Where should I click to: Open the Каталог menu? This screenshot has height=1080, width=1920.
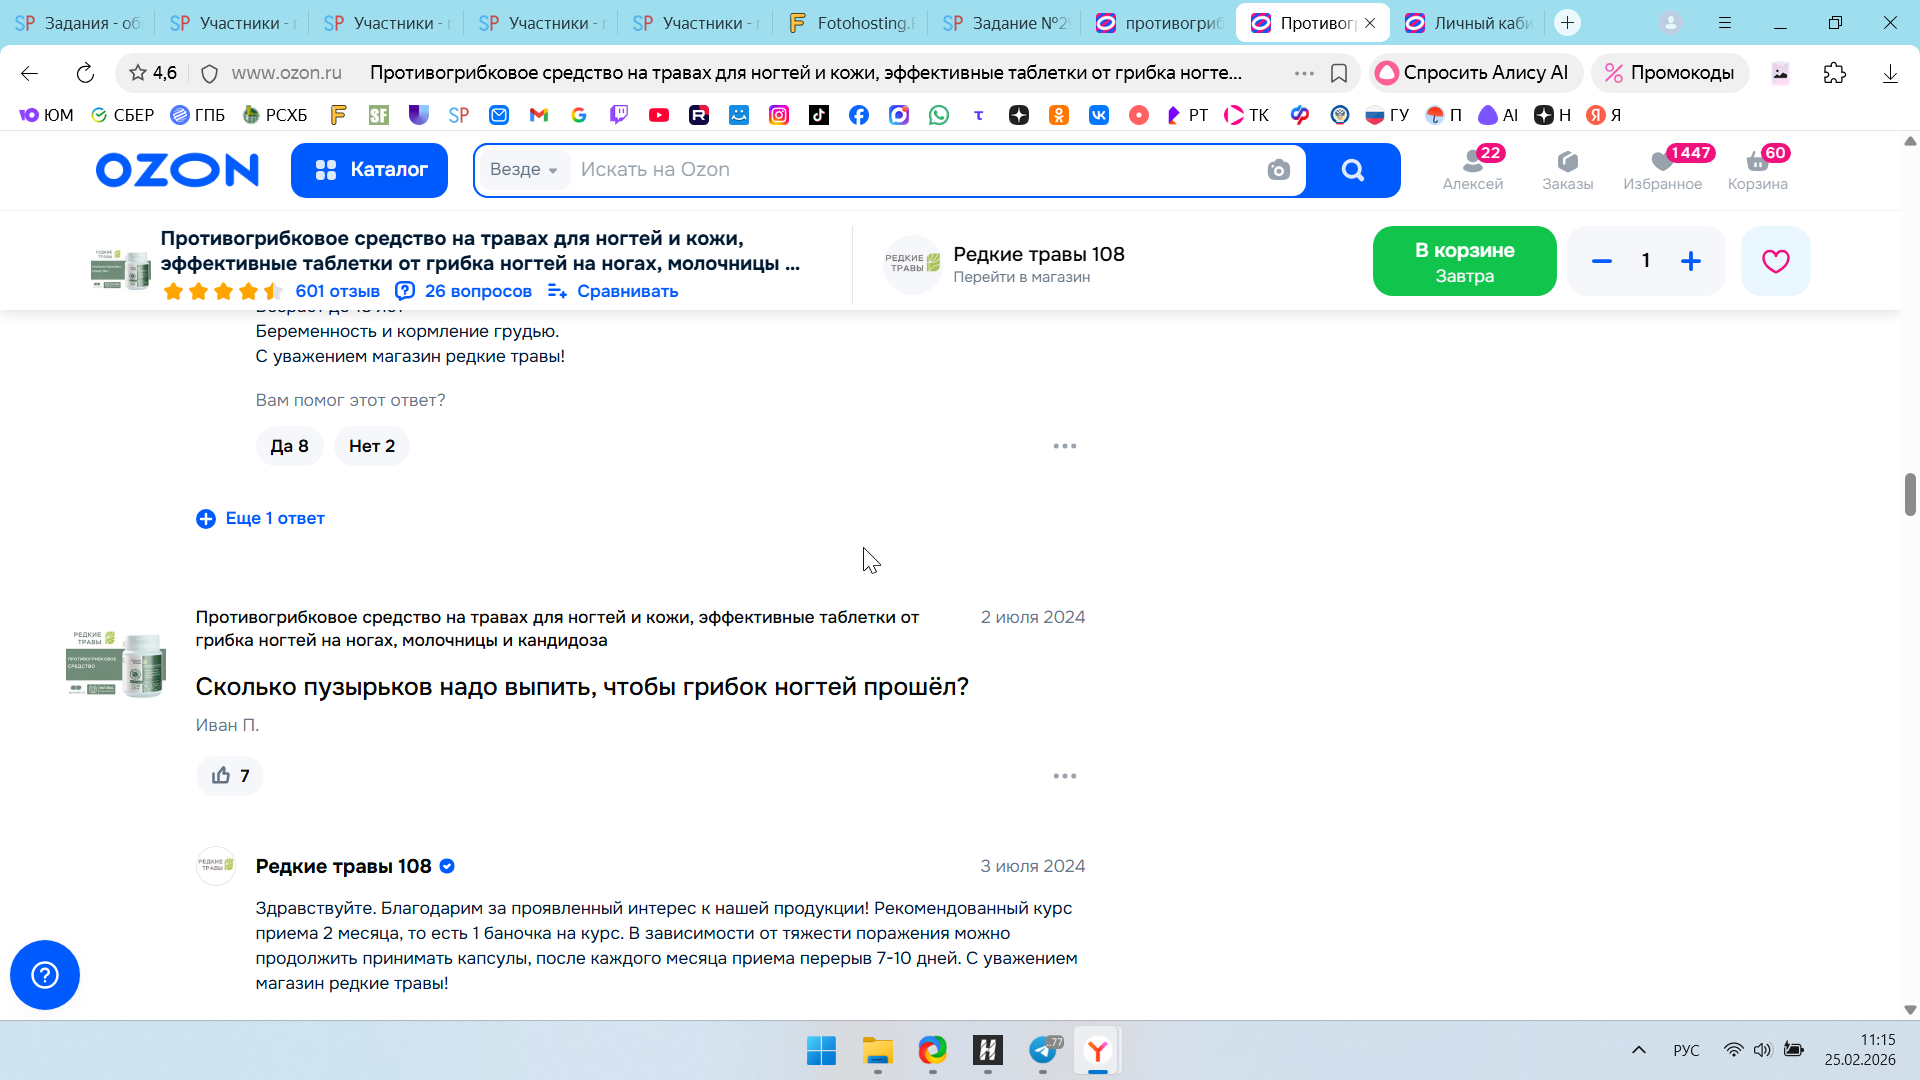[x=369, y=170]
